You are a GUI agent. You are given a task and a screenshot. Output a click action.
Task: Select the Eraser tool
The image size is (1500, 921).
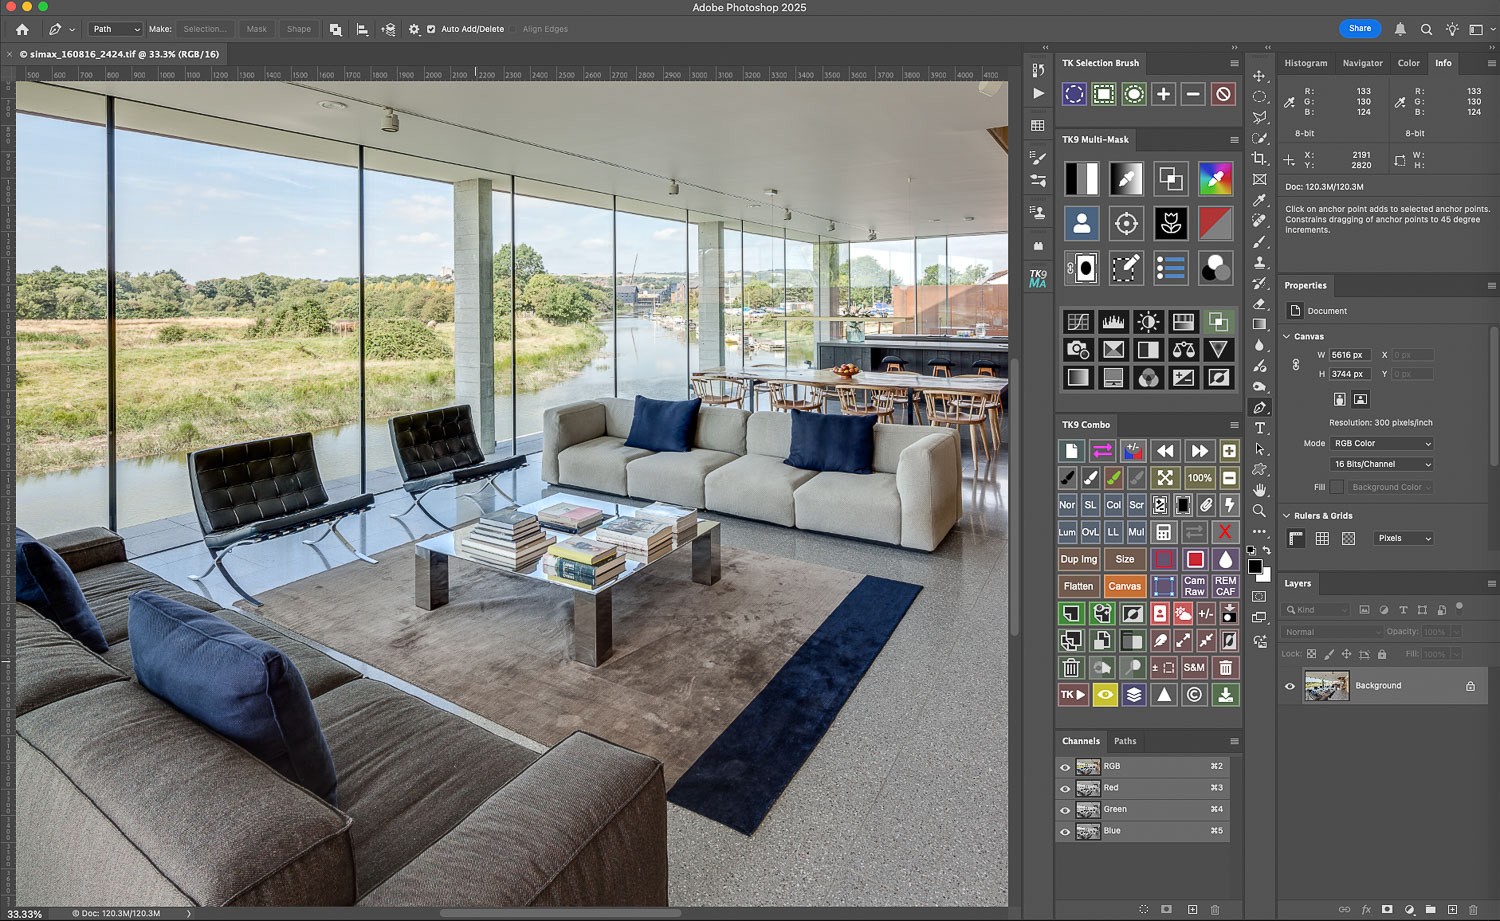point(1259,304)
